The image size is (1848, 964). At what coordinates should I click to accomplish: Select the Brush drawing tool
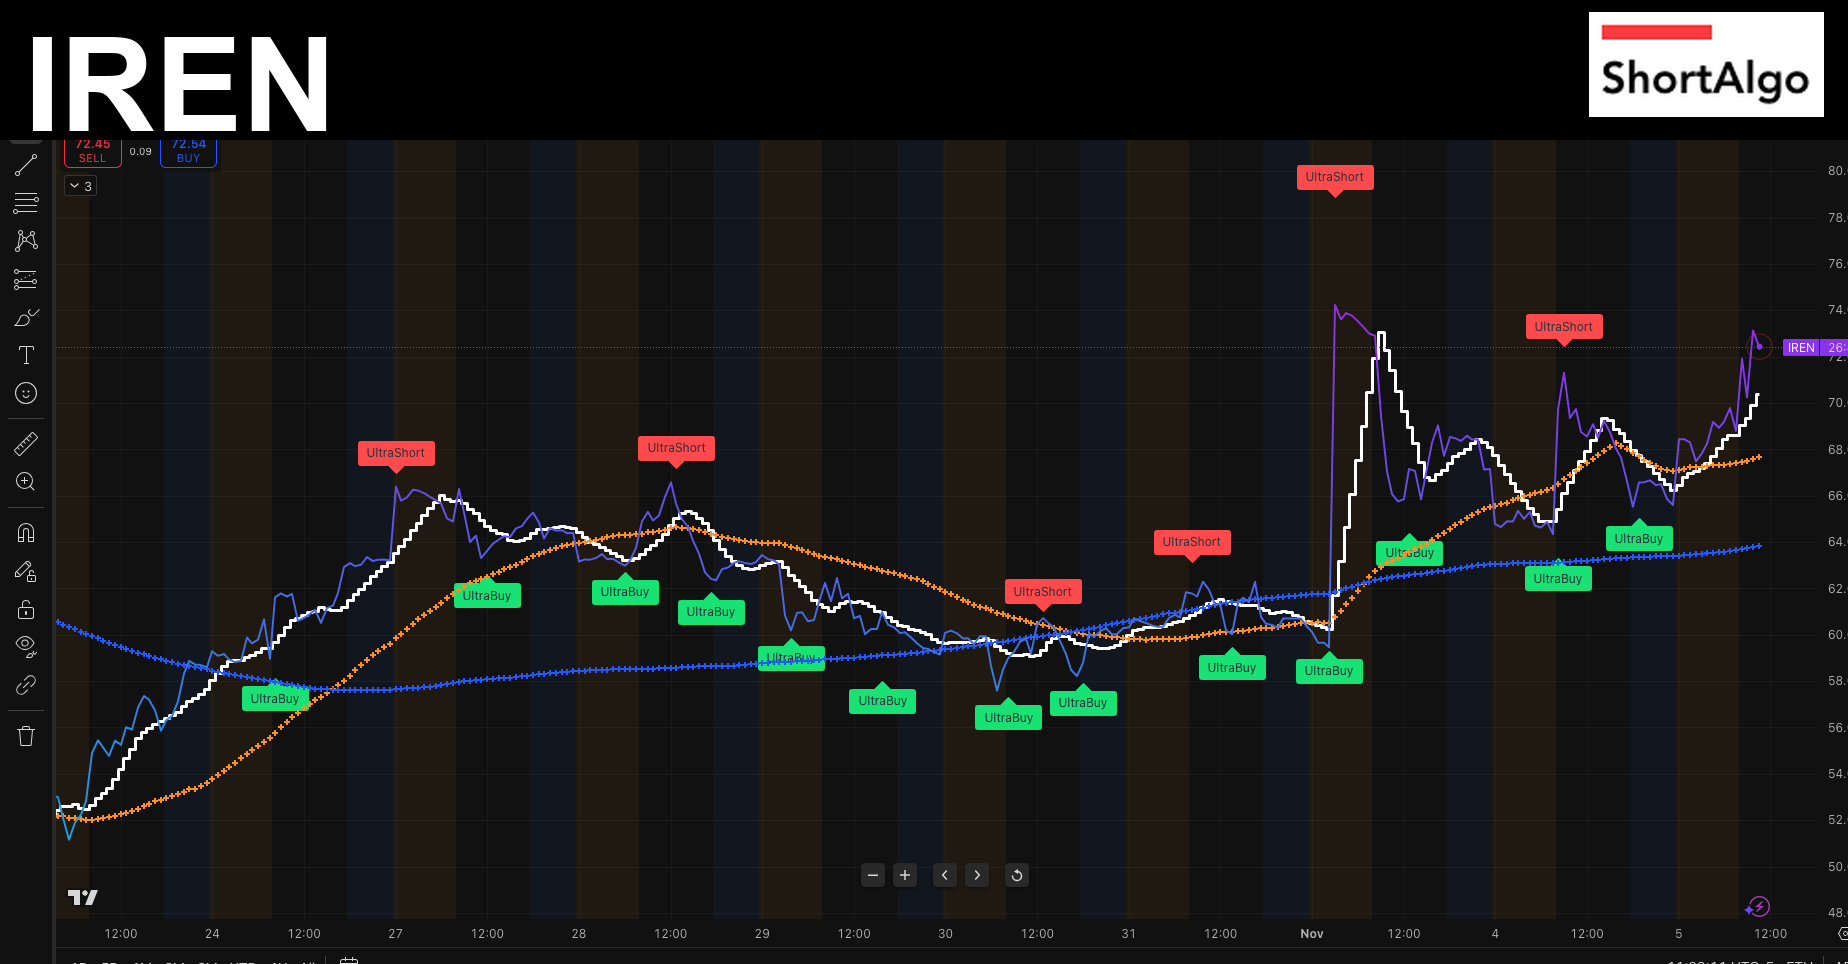click(x=26, y=317)
